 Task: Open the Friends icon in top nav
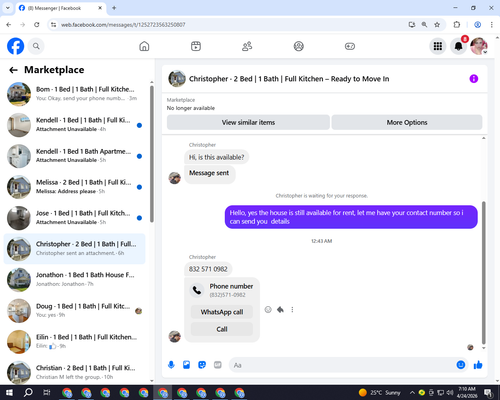coord(247,46)
